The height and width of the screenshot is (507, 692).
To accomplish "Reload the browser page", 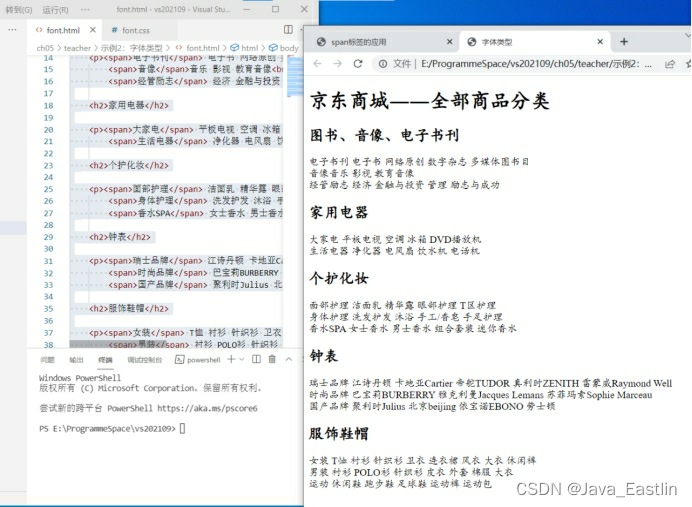I will [x=358, y=64].
